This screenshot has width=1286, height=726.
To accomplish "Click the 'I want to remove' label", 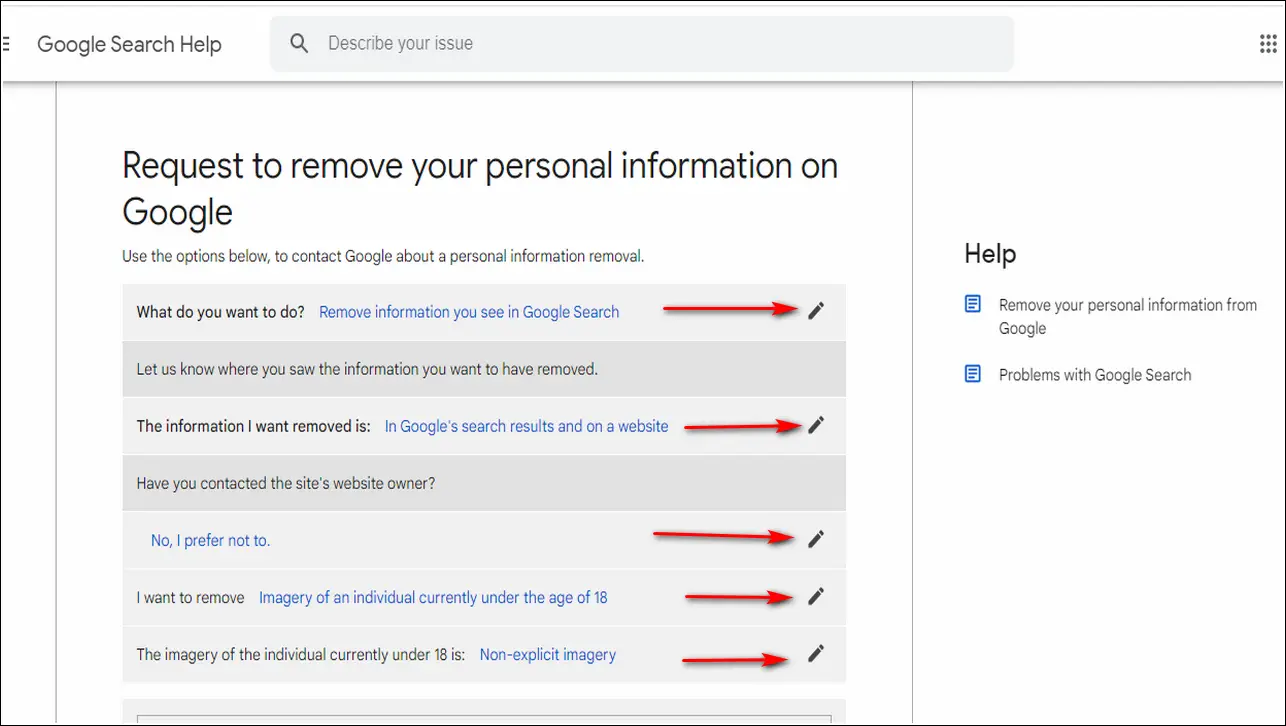I will pyautogui.click(x=191, y=598).
